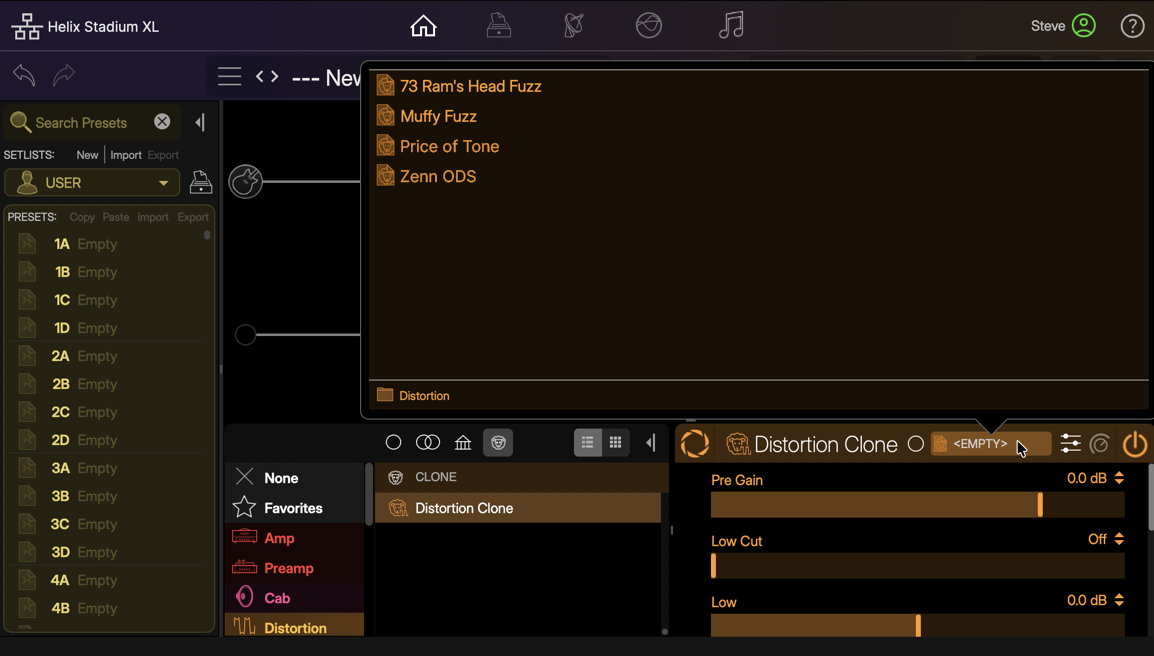
Task: Click the preset navigation angle brackets
Action: [x=267, y=76]
